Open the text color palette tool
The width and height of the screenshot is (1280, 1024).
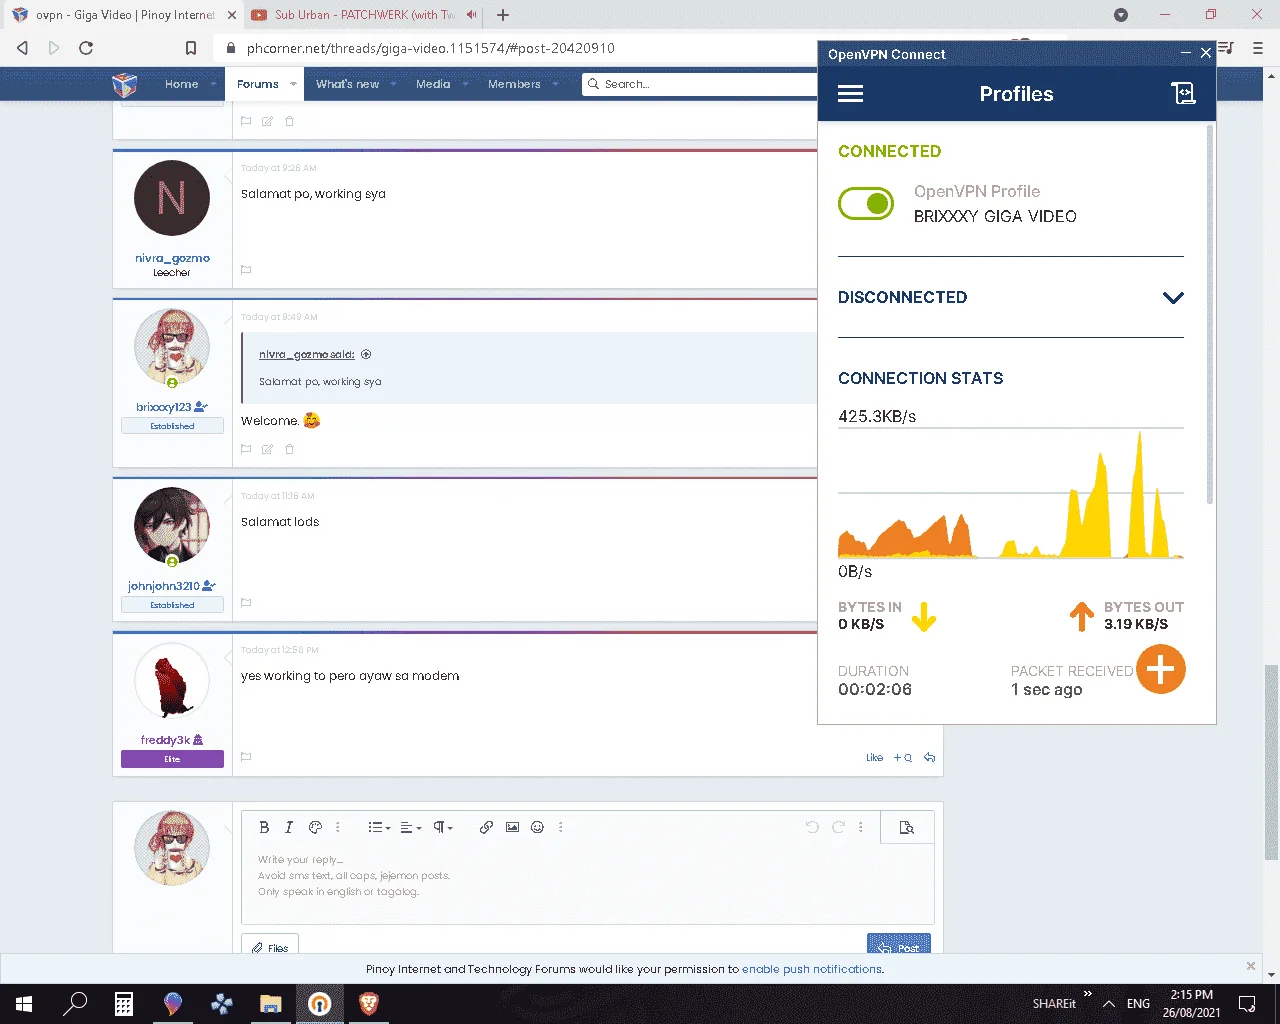pyautogui.click(x=315, y=827)
